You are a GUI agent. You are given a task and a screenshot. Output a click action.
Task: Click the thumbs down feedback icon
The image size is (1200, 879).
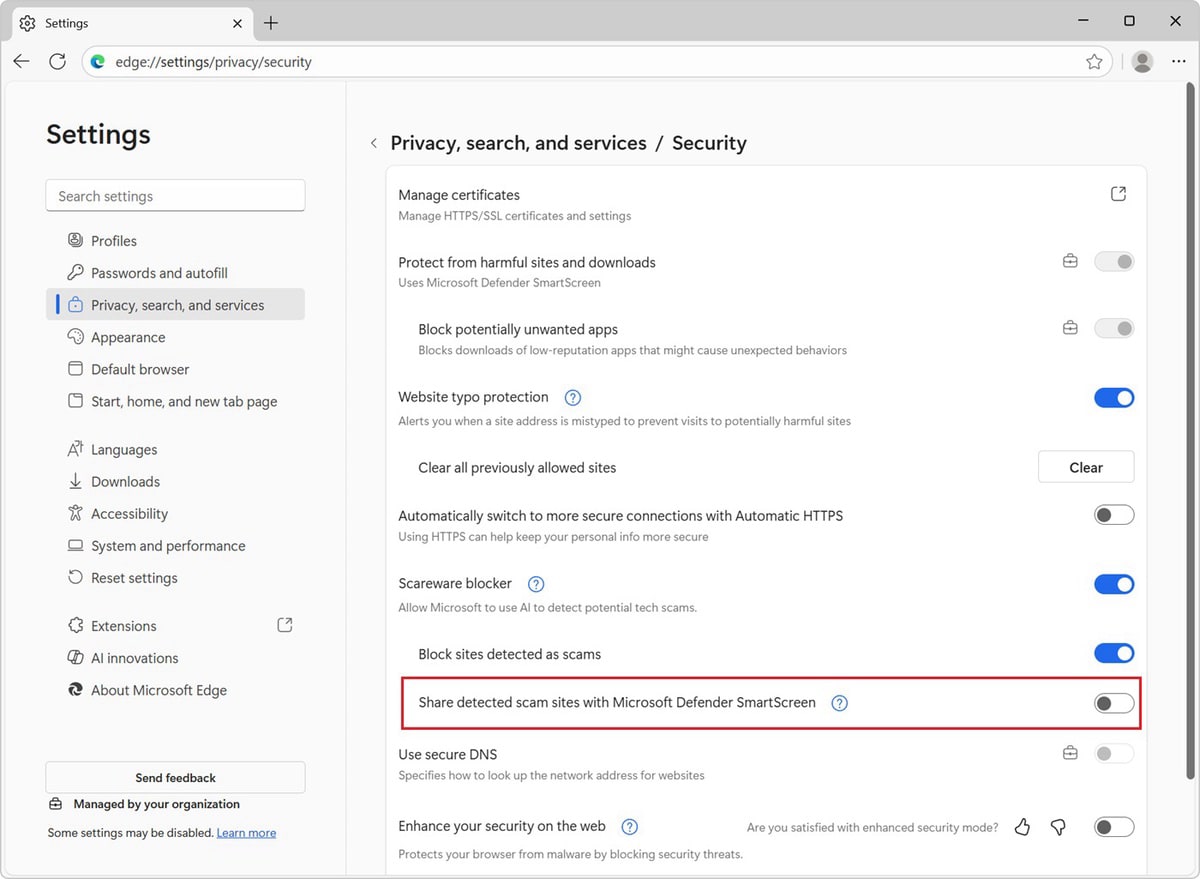pyautogui.click(x=1058, y=827)
